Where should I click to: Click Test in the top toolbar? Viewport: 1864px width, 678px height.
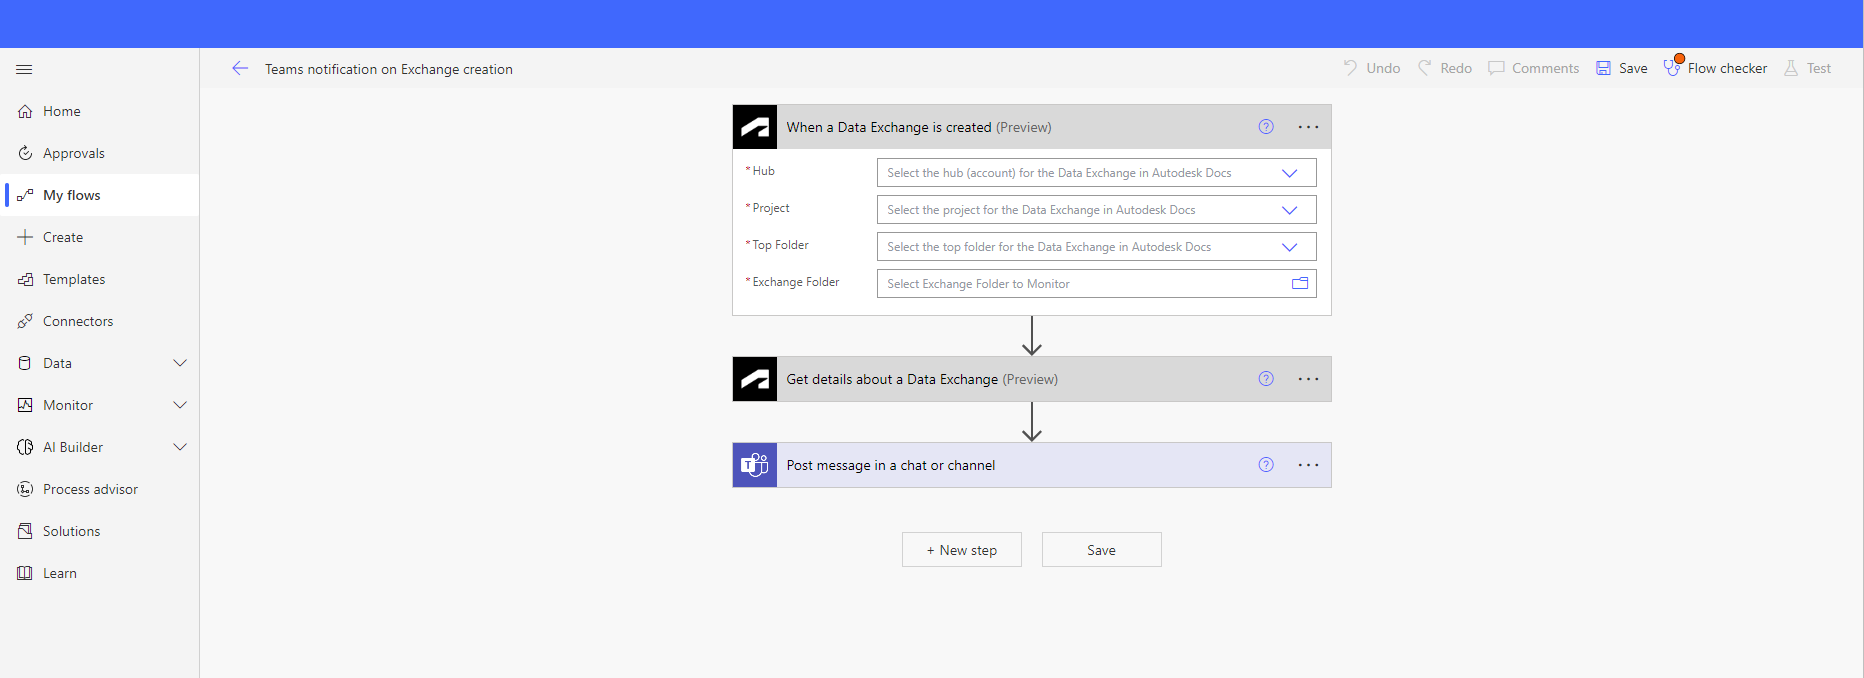coord(1808,68)
